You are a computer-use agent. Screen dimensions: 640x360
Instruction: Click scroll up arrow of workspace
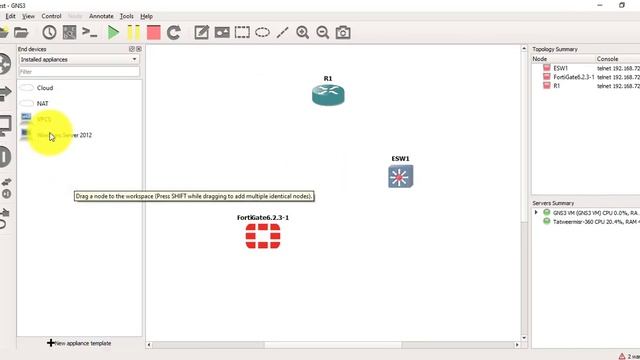pos(524,49)
